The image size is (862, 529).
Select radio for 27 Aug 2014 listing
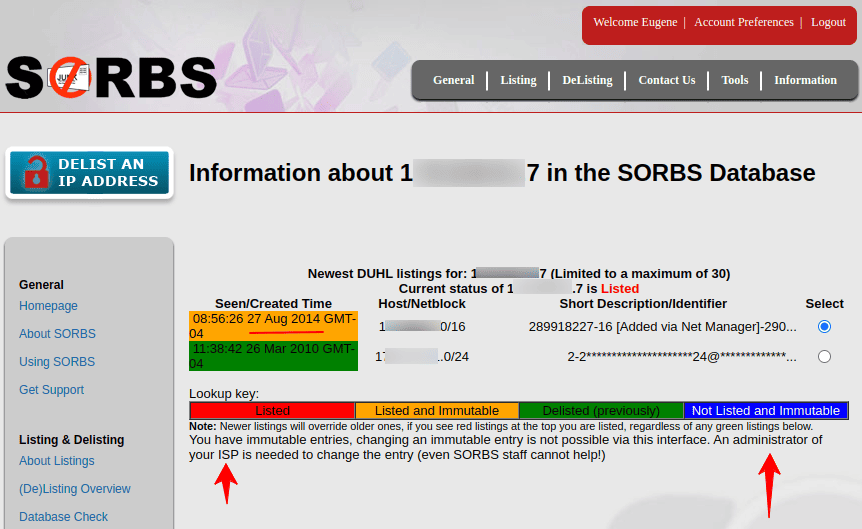(824, 327)
